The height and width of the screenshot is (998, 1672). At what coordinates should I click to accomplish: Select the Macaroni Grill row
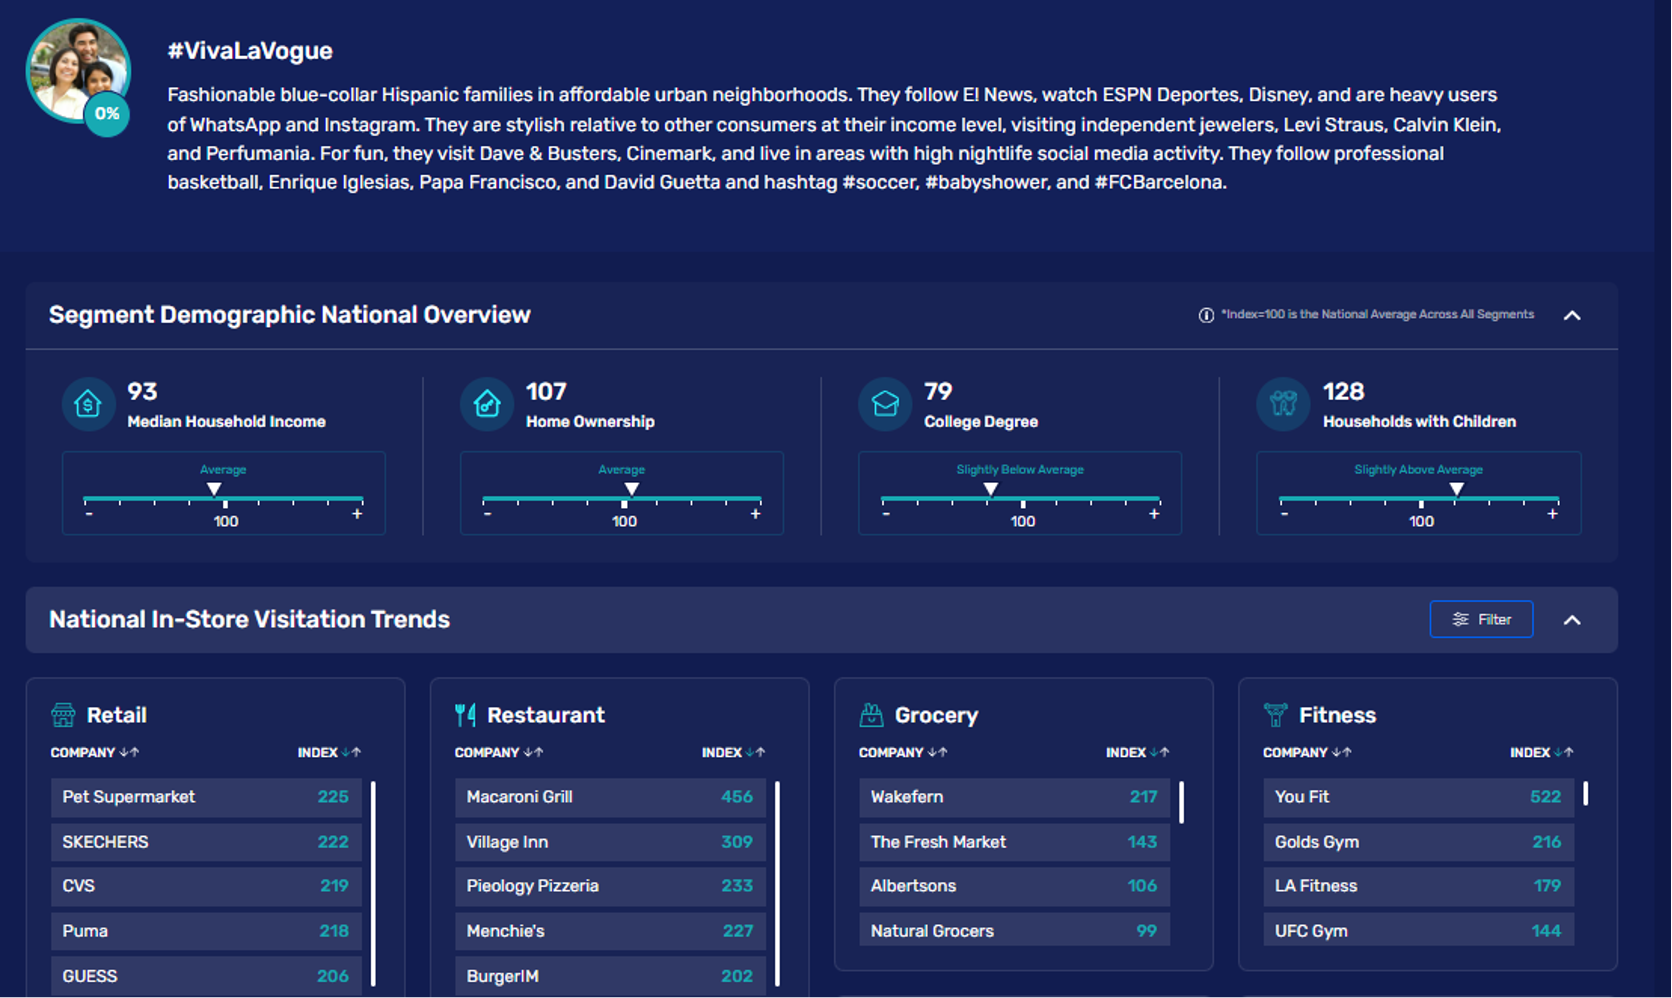[610, 797]
